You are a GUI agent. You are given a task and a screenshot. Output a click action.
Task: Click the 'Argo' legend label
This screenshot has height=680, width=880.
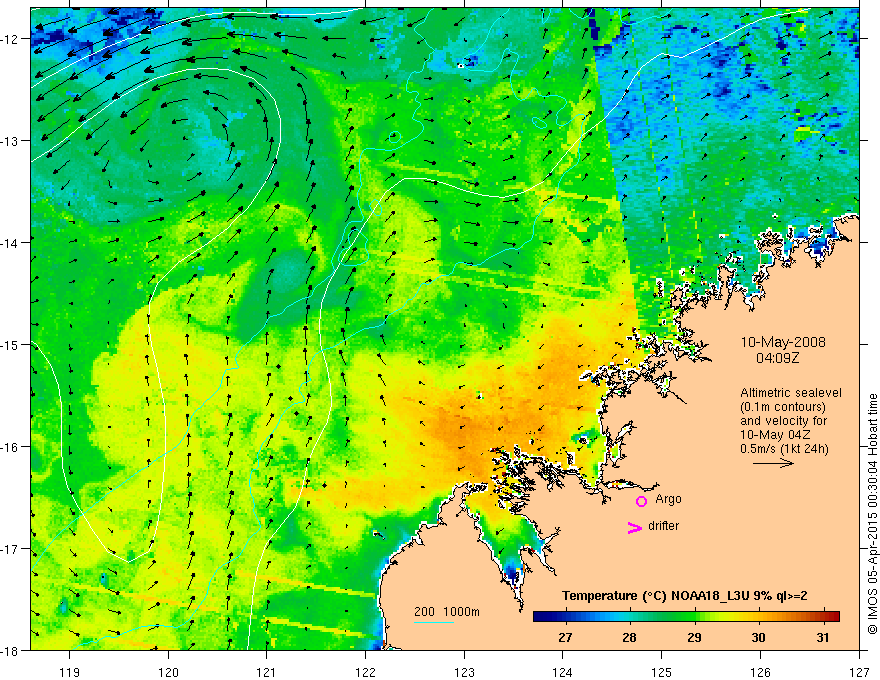point(668,499)
